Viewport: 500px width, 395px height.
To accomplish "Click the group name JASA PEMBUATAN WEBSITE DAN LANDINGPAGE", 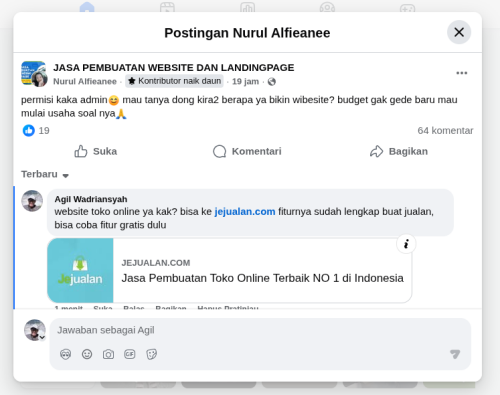I will tap(174, 68).
